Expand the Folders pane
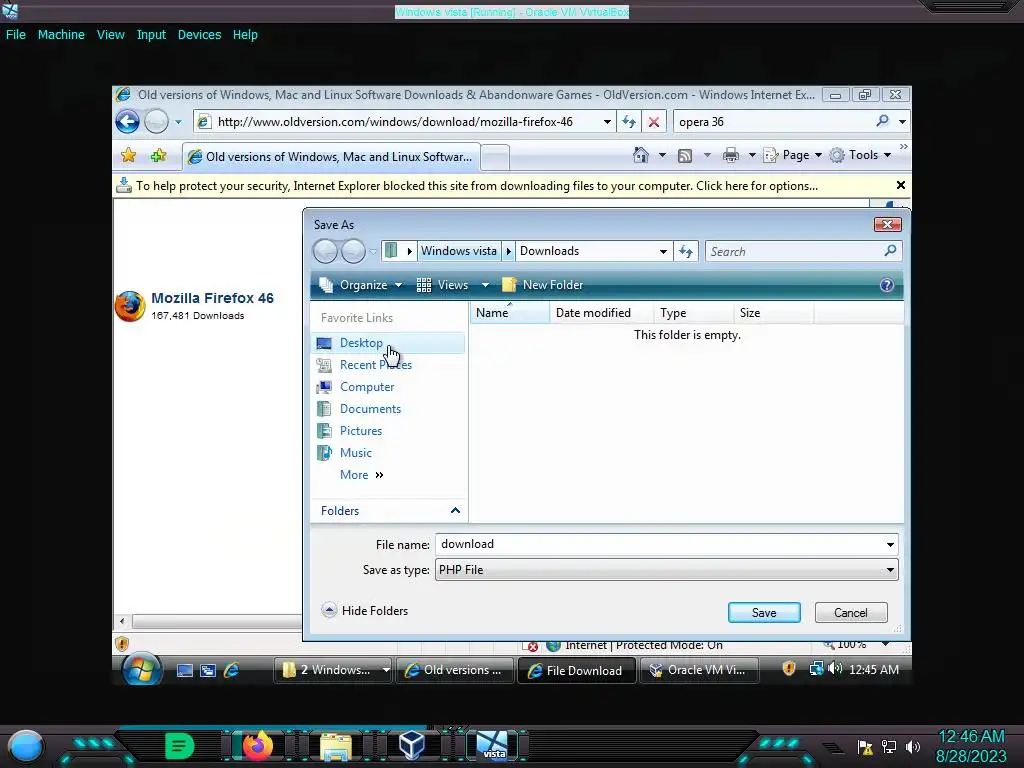1024x768 pixels. (x=455, y=511)
